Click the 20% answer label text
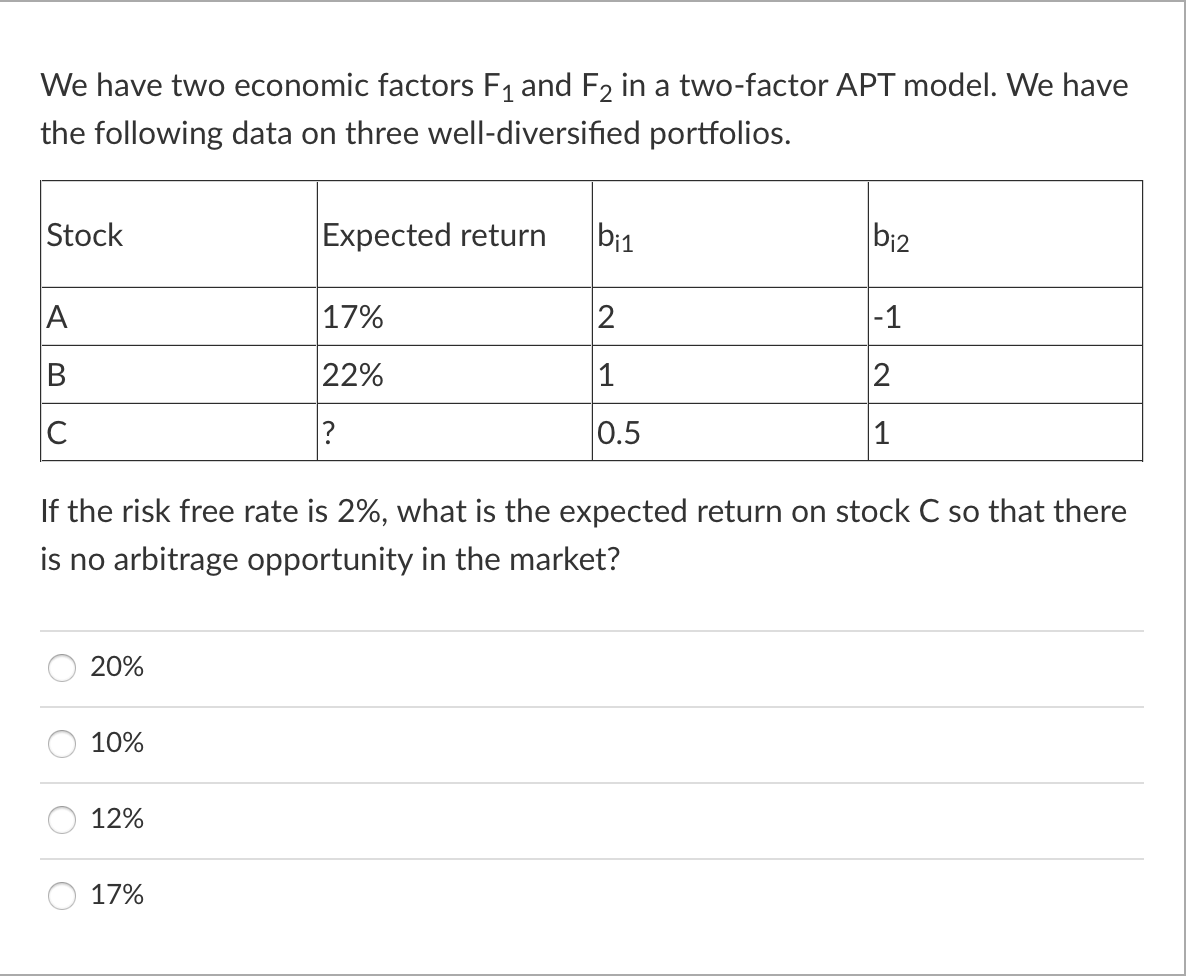This screenshot has height=980, width=1192. click(x=116, y=667)
